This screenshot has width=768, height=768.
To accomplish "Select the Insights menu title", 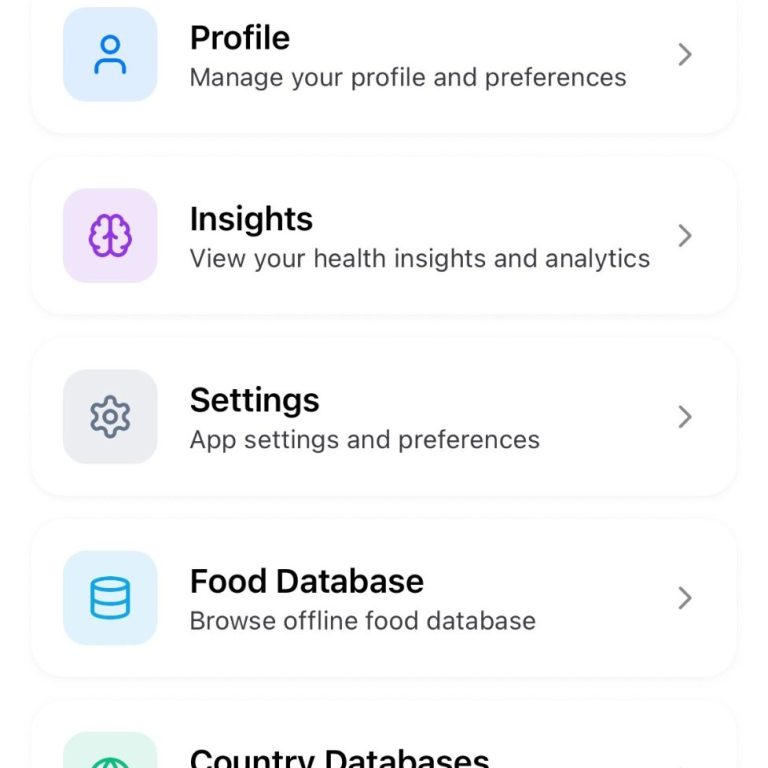I will click(x=251, y=219).
